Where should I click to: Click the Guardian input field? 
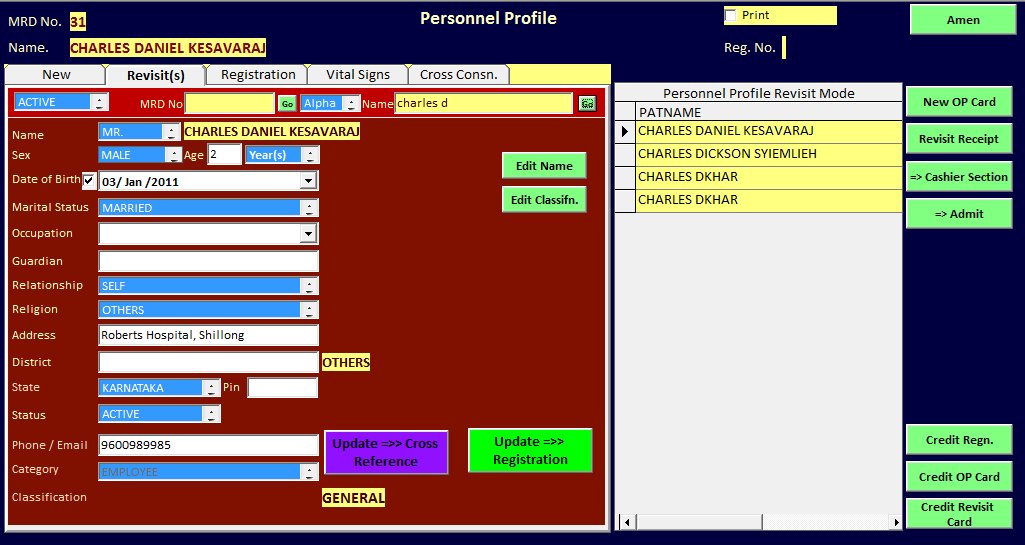[209, 261]
